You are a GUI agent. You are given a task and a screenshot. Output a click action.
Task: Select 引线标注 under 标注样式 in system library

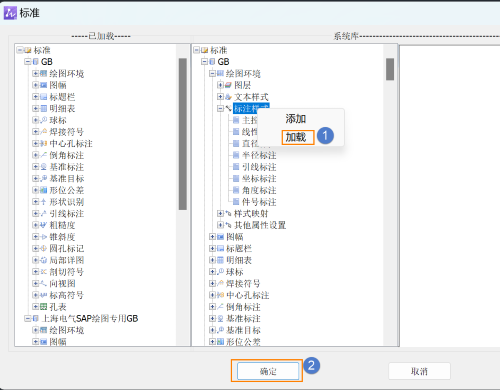point(259,167)
